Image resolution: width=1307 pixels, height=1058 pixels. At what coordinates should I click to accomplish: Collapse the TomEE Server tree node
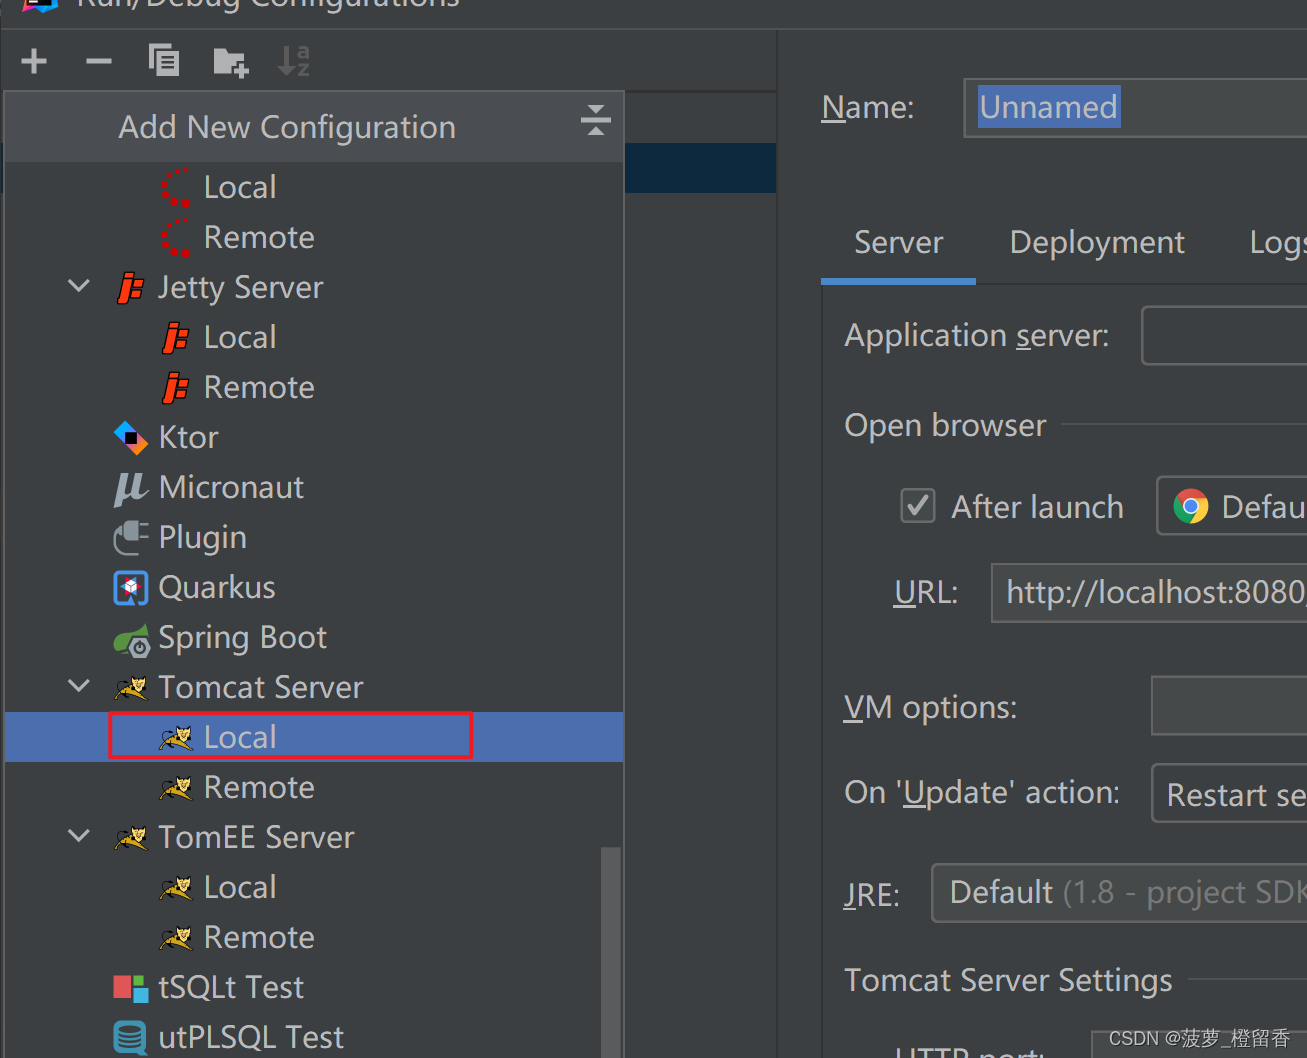(79, 836)
